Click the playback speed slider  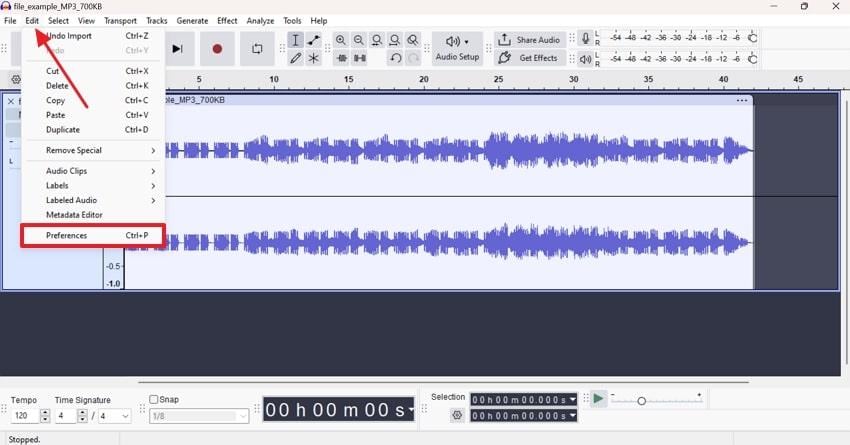[x=656, y=401]
